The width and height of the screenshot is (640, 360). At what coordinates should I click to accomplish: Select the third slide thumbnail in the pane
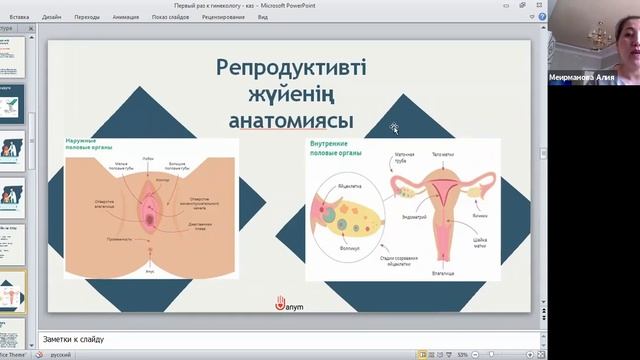(12, 151)
